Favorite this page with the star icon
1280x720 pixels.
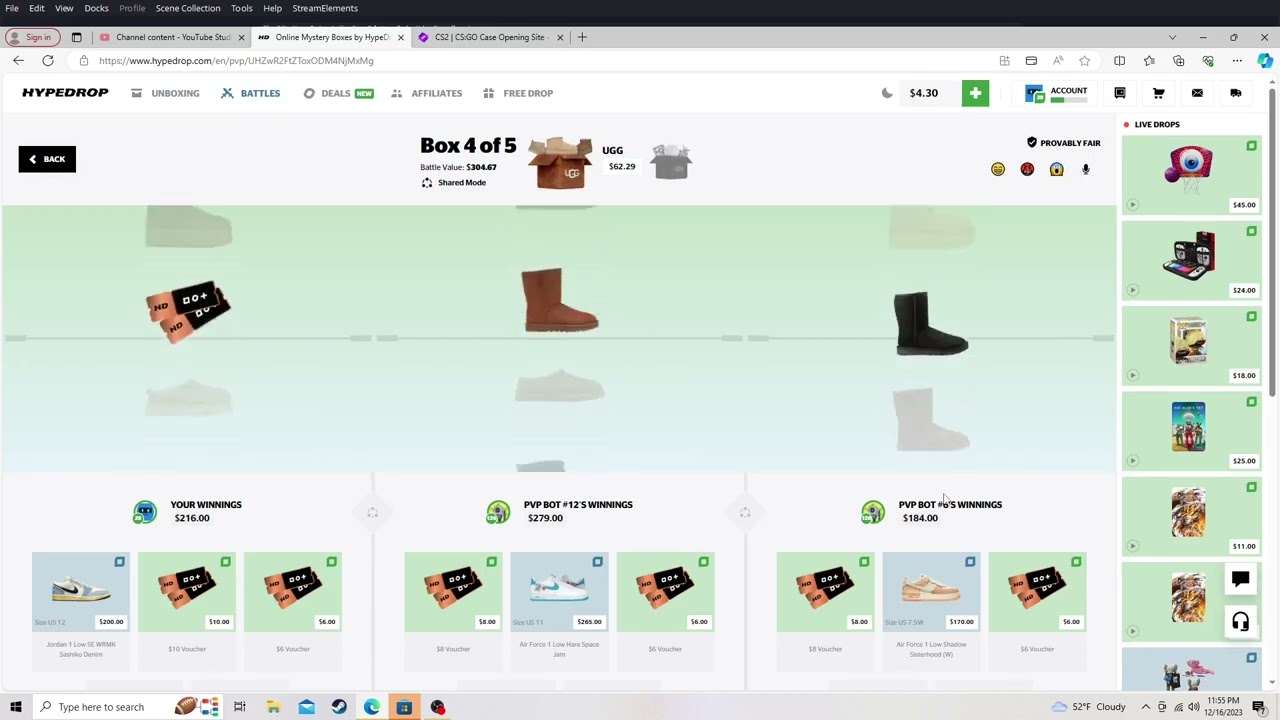[1084, 61]
